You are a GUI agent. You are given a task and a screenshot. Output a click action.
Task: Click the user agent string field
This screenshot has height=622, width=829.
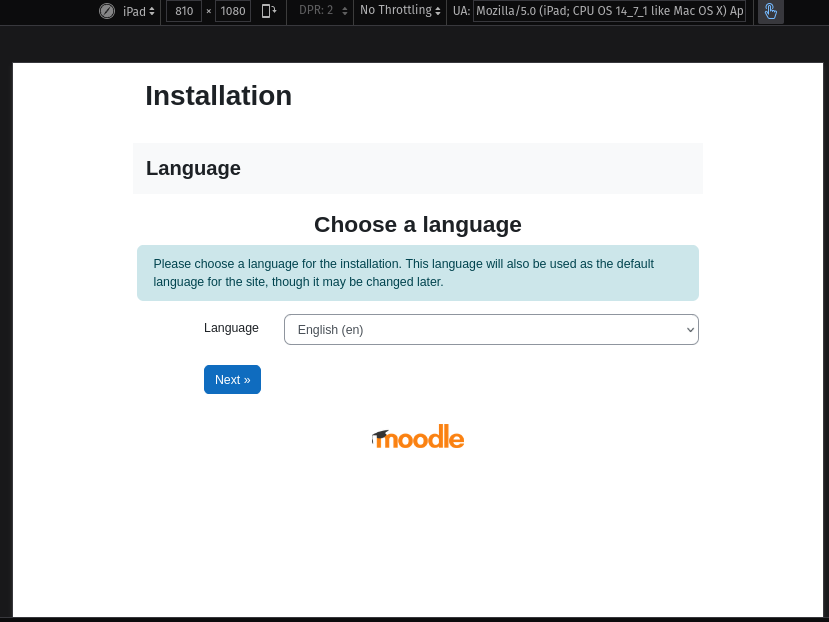[609, 11]
